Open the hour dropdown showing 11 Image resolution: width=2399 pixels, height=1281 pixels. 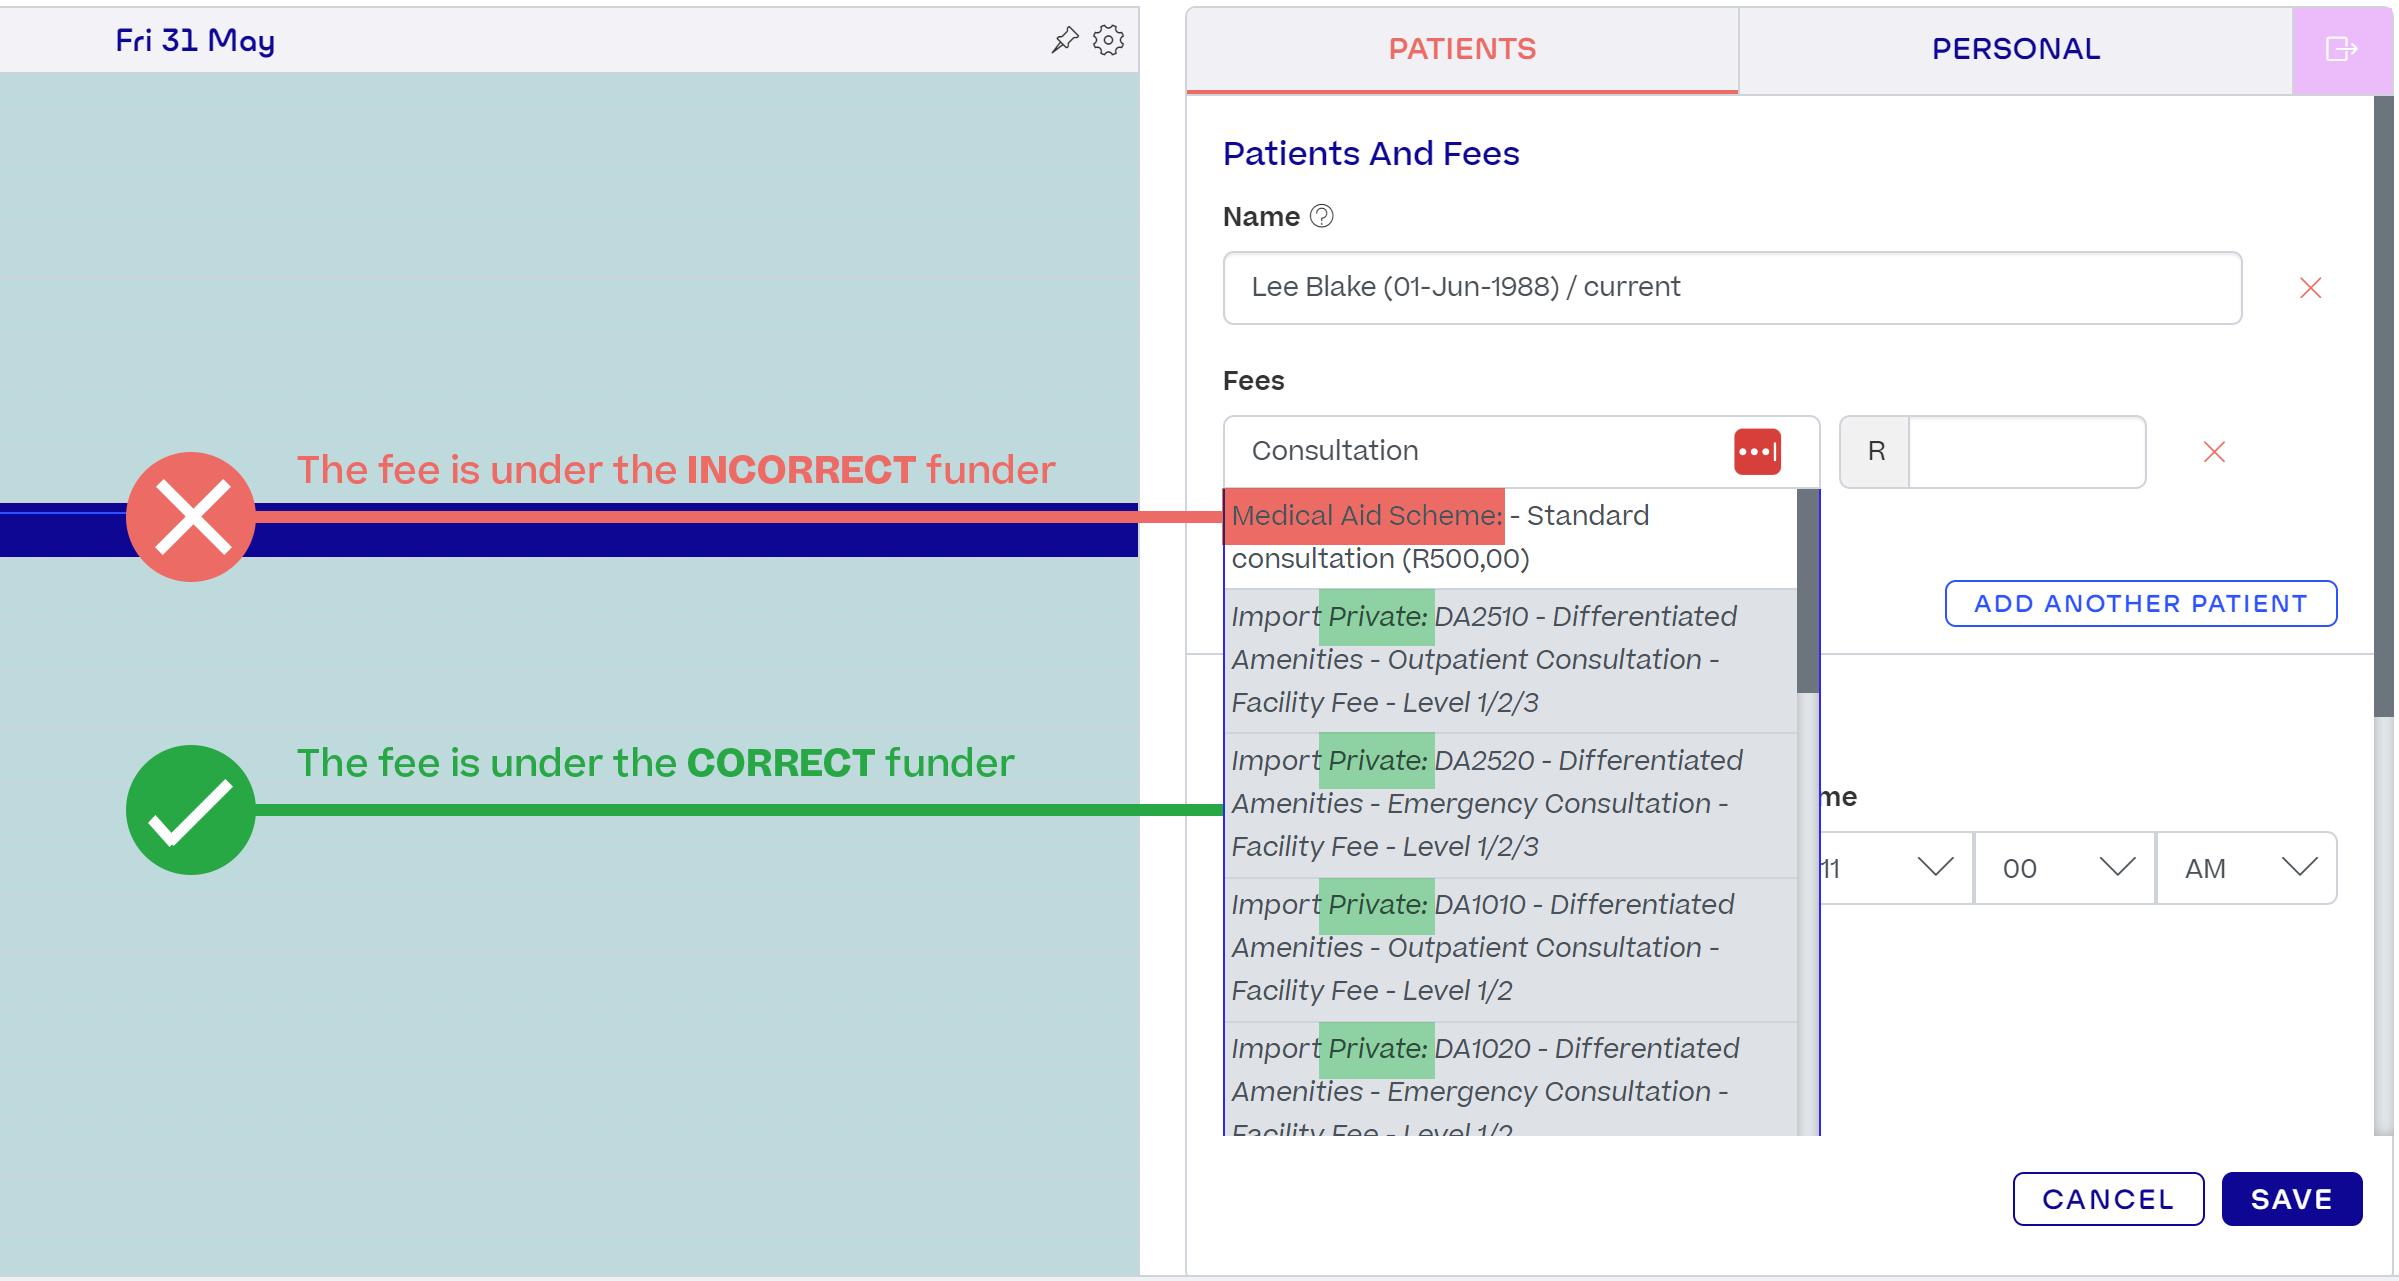click(x=1895, y=868)
